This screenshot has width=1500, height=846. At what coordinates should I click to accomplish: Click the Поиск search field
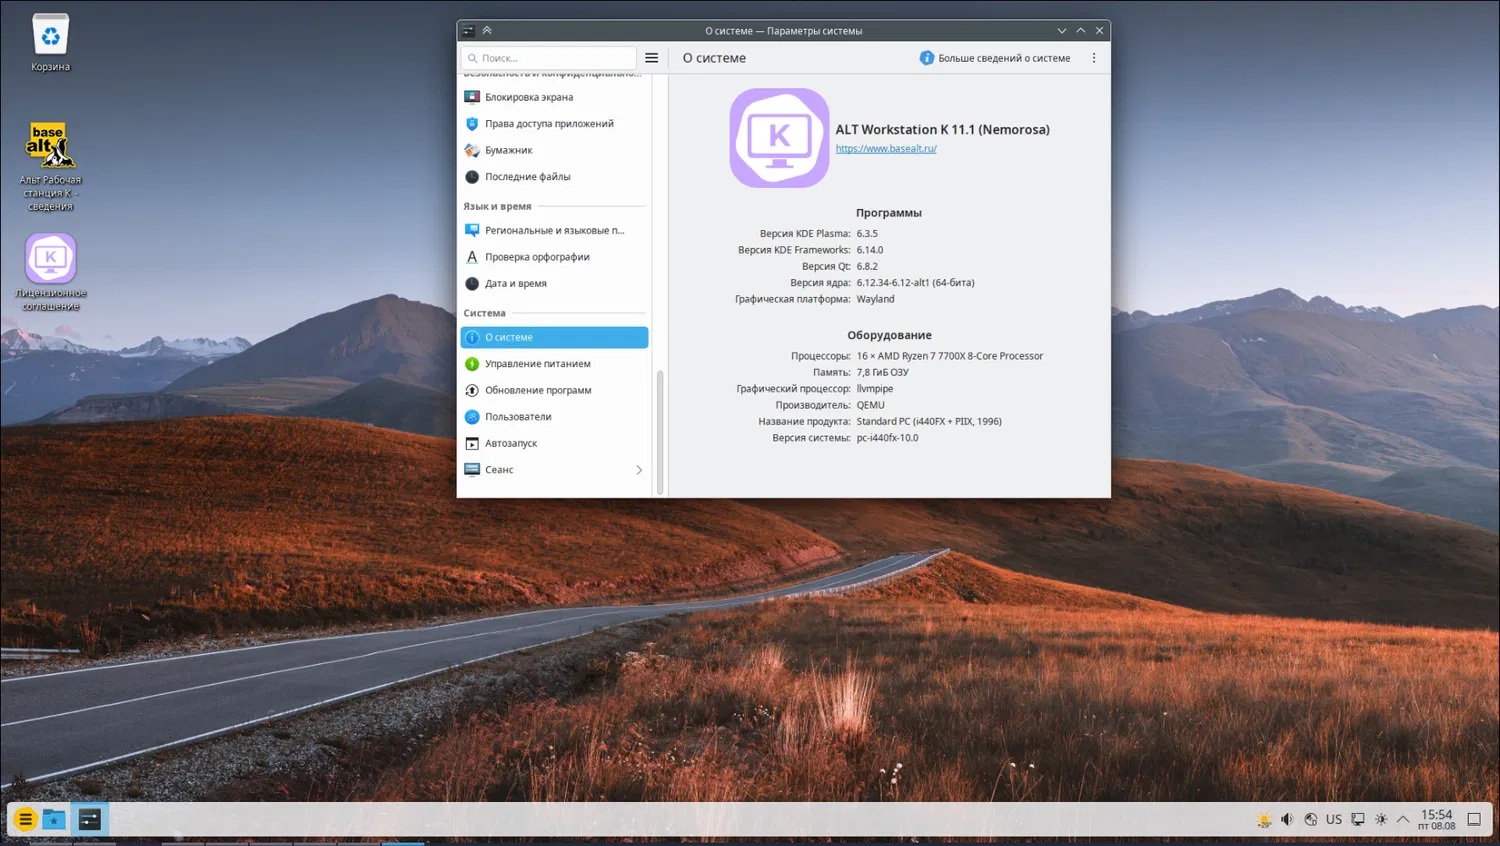click(550, 58)
